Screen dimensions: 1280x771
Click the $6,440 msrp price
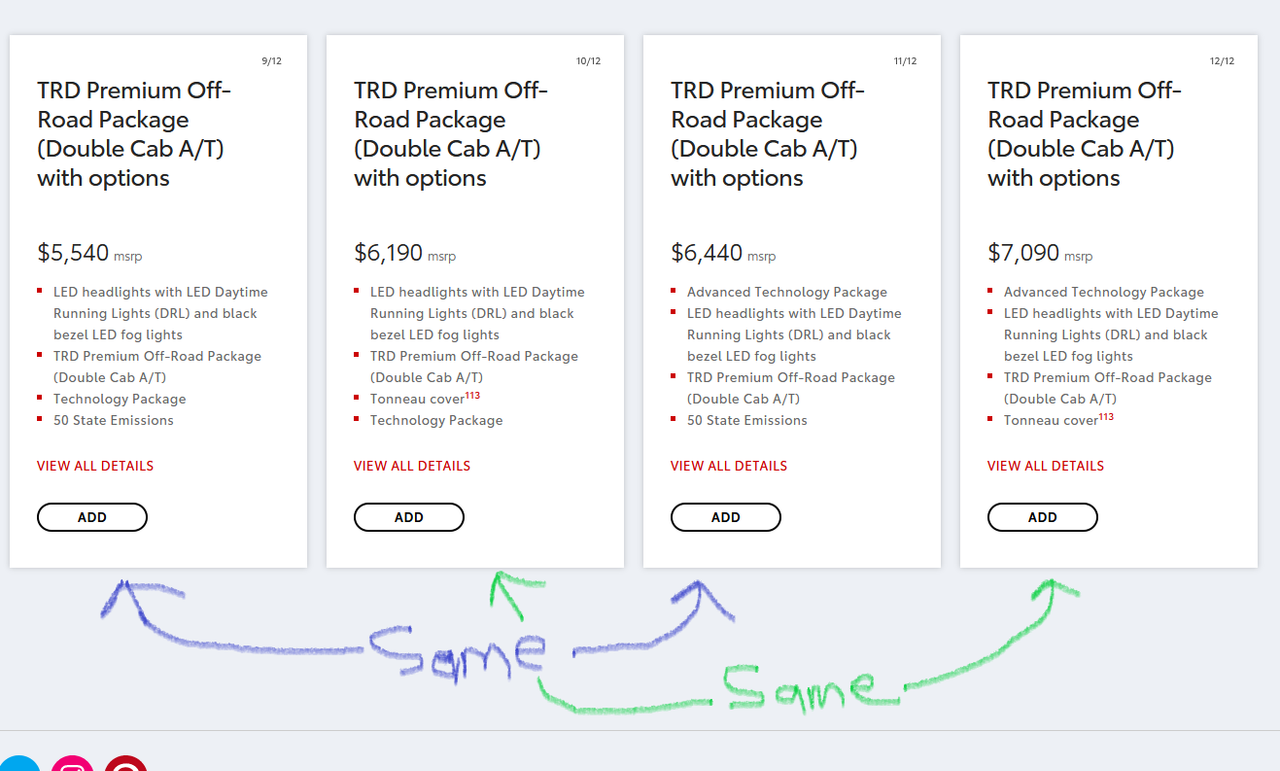[723, 253]
